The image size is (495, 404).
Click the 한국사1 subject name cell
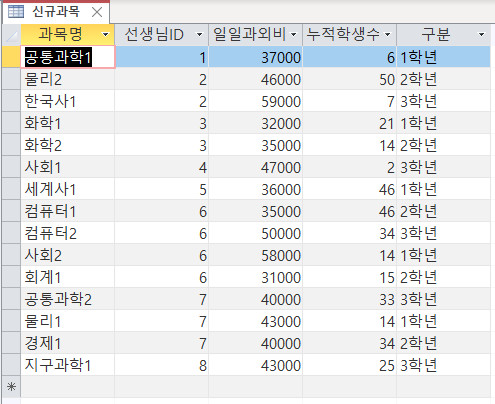click(x=68, y=101)
